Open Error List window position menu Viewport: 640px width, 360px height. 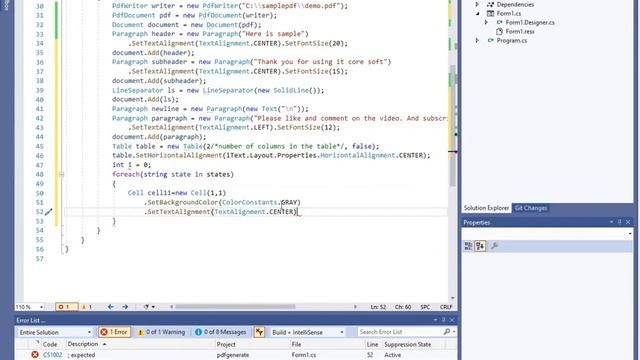[436, 320]
